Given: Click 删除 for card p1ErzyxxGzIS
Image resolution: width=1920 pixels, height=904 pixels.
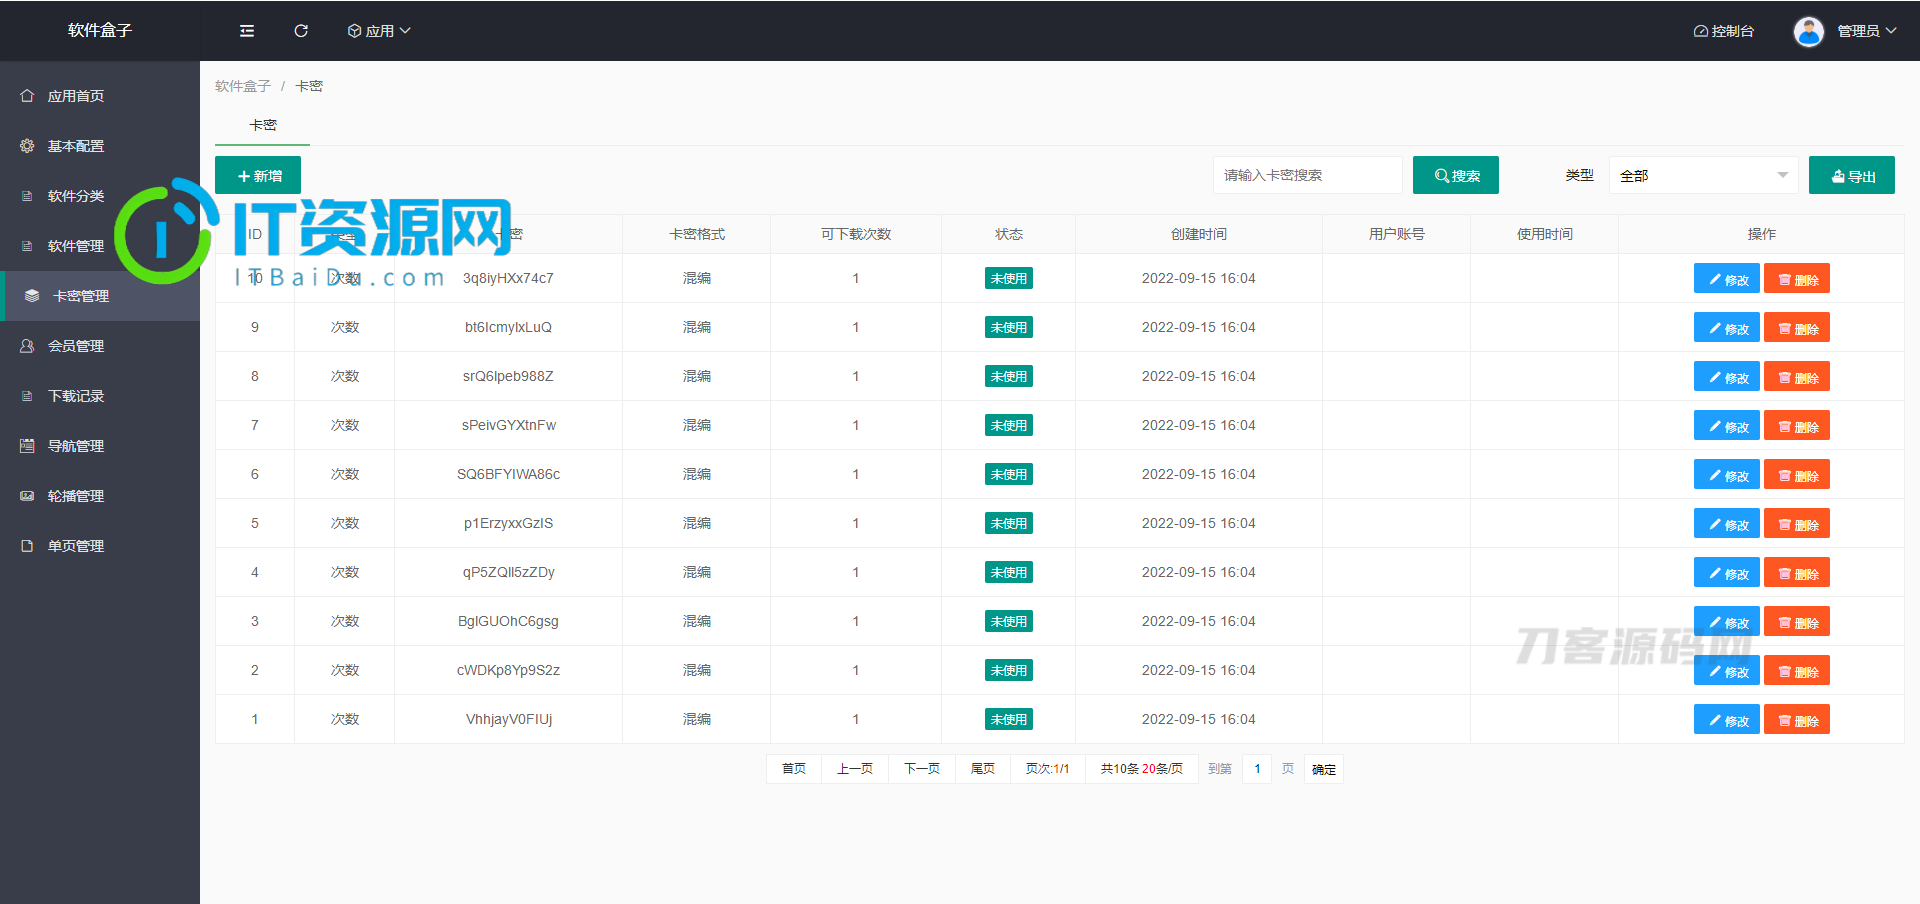Looking at the screenshot, I should (x=1797, y=524).
